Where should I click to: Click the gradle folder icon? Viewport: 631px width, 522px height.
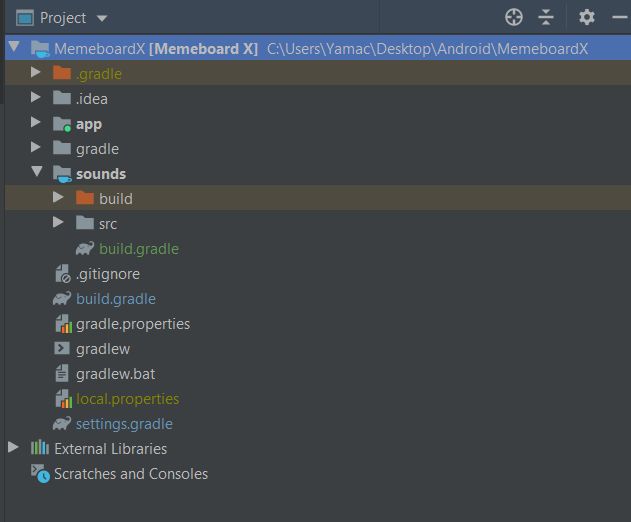click(62, 148)
